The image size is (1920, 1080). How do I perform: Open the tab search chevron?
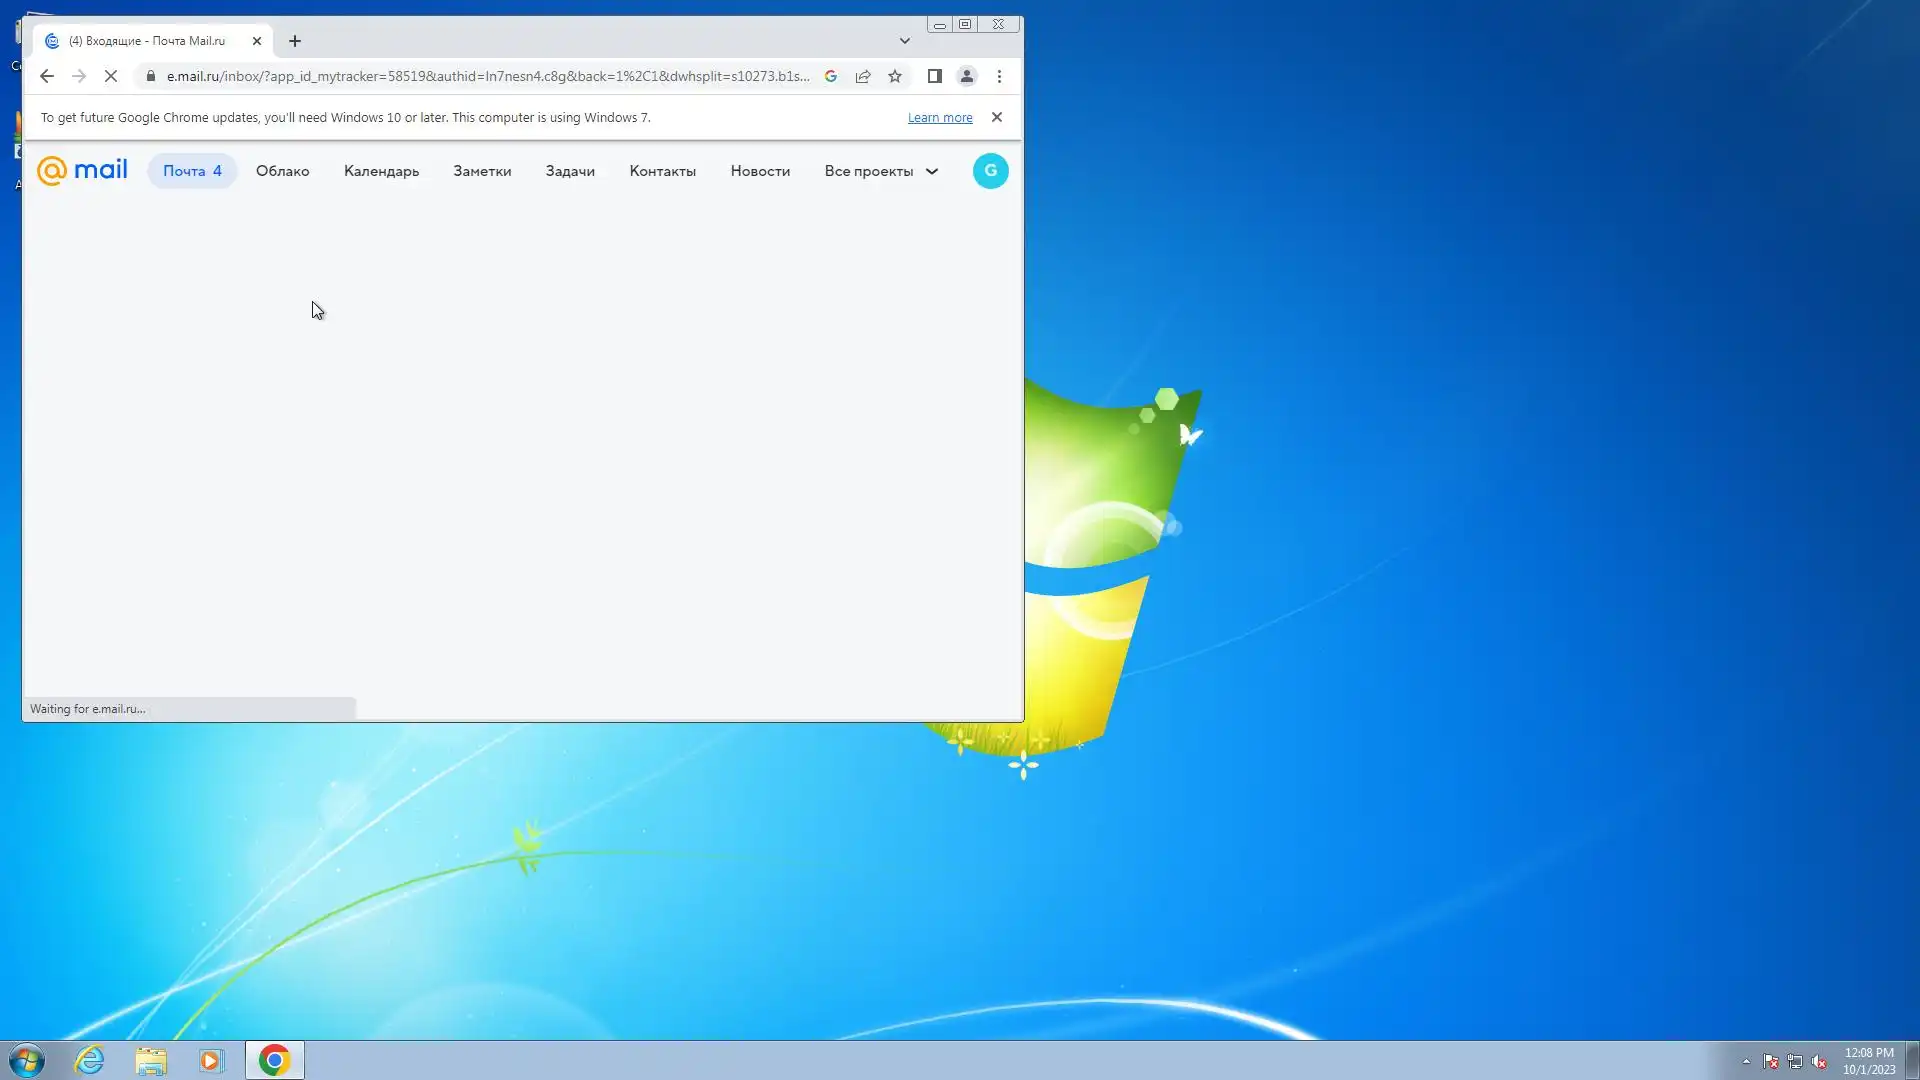(905, 41)
